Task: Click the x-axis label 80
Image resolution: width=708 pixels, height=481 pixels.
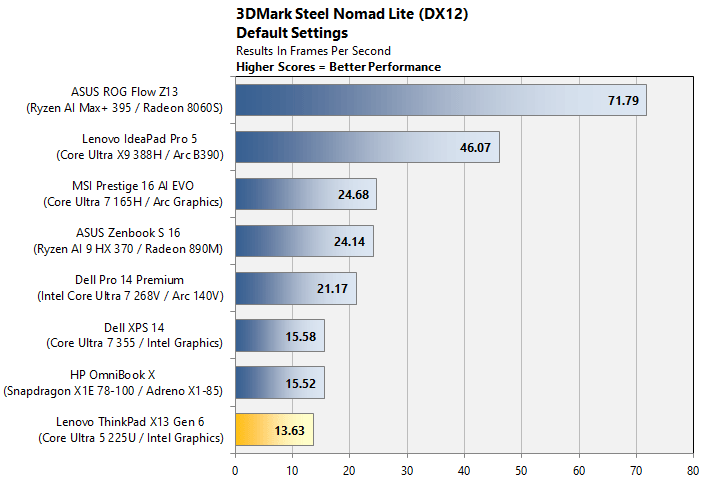Action: point(693,471)
